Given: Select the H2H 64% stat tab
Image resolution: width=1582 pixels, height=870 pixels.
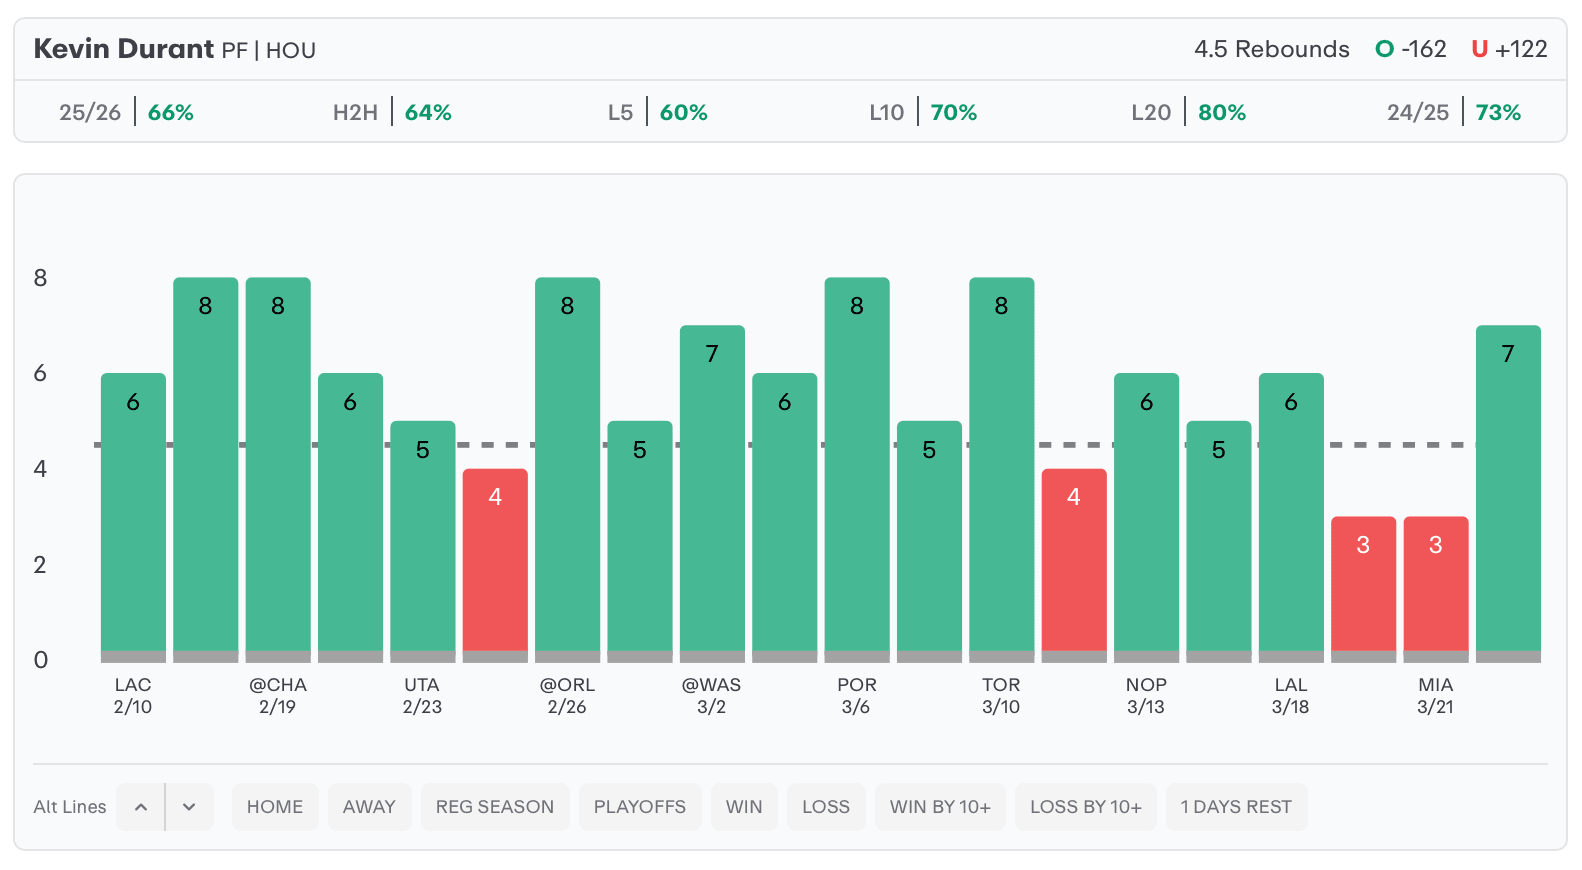Looking at the screenshot, I should pyautogui.click(x=392, y=112).
